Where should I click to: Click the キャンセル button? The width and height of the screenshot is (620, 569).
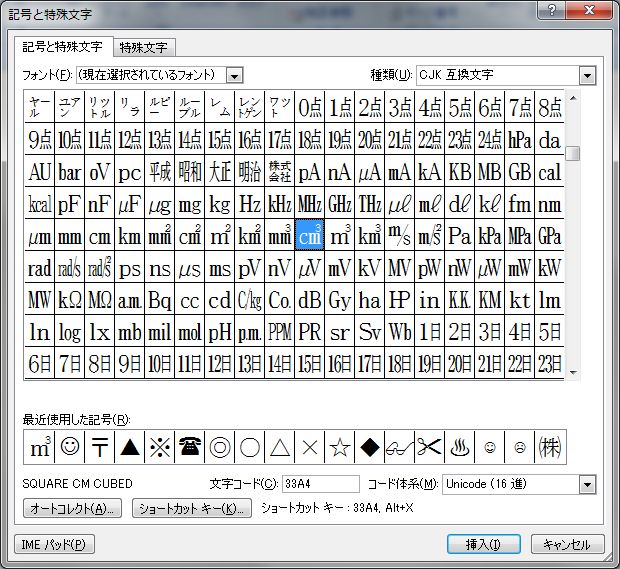pyautogui.click(x=567, y=544)
